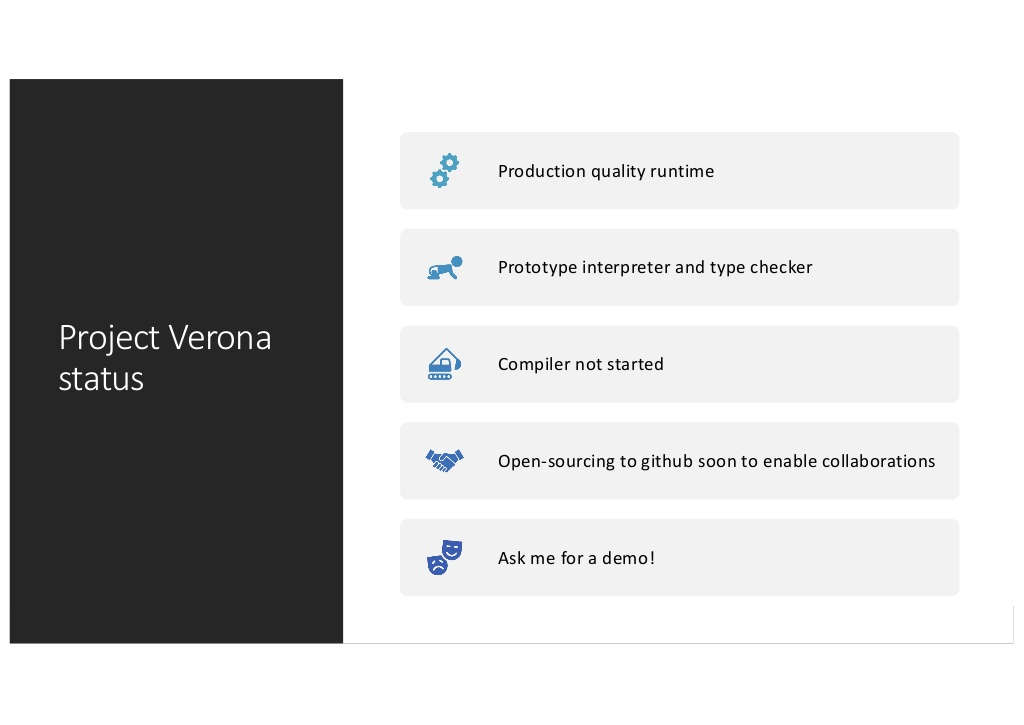Viewport: 1024px width, 725px height.
Task: Click the gears icon beside Production quality runtime
Action: click(x=444, y=171)
